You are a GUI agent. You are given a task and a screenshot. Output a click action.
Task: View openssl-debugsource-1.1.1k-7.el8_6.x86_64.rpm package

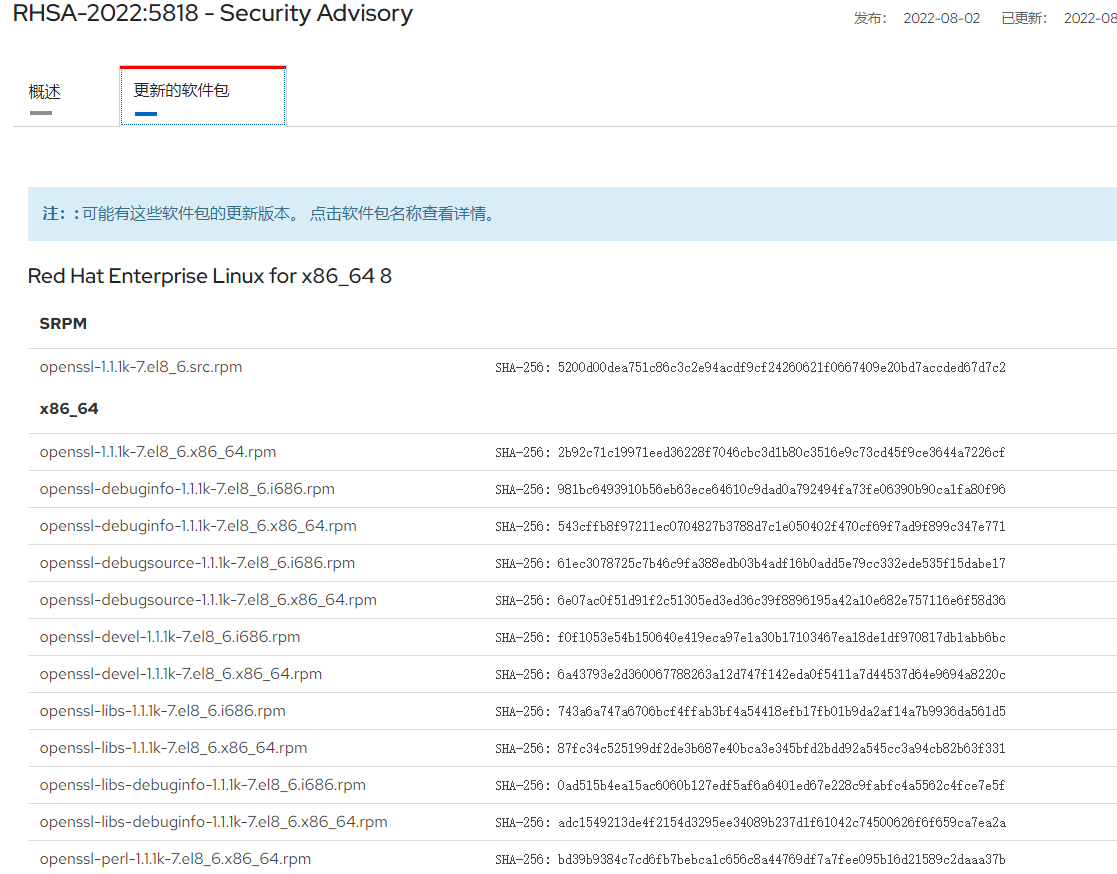208,600
